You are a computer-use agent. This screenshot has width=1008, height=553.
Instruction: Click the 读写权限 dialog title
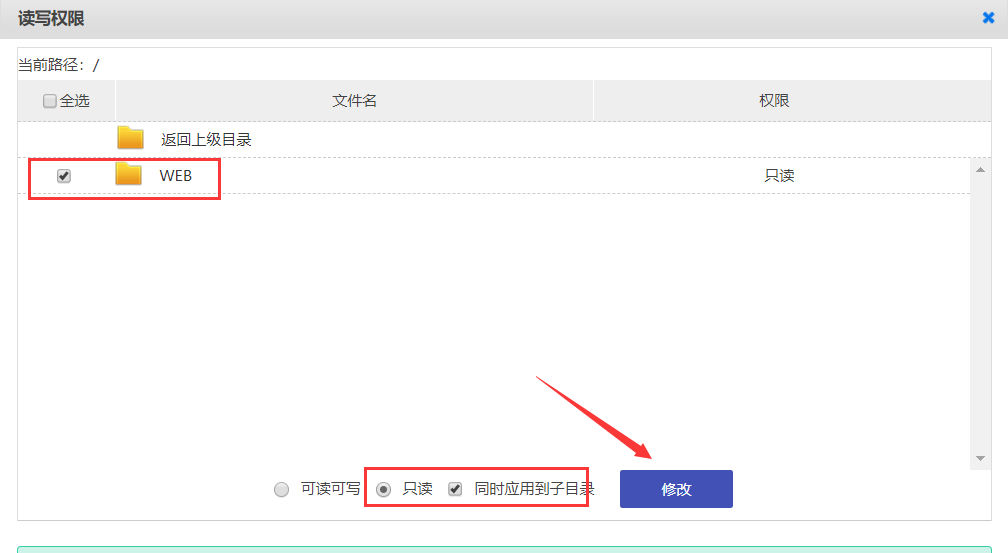49,18
